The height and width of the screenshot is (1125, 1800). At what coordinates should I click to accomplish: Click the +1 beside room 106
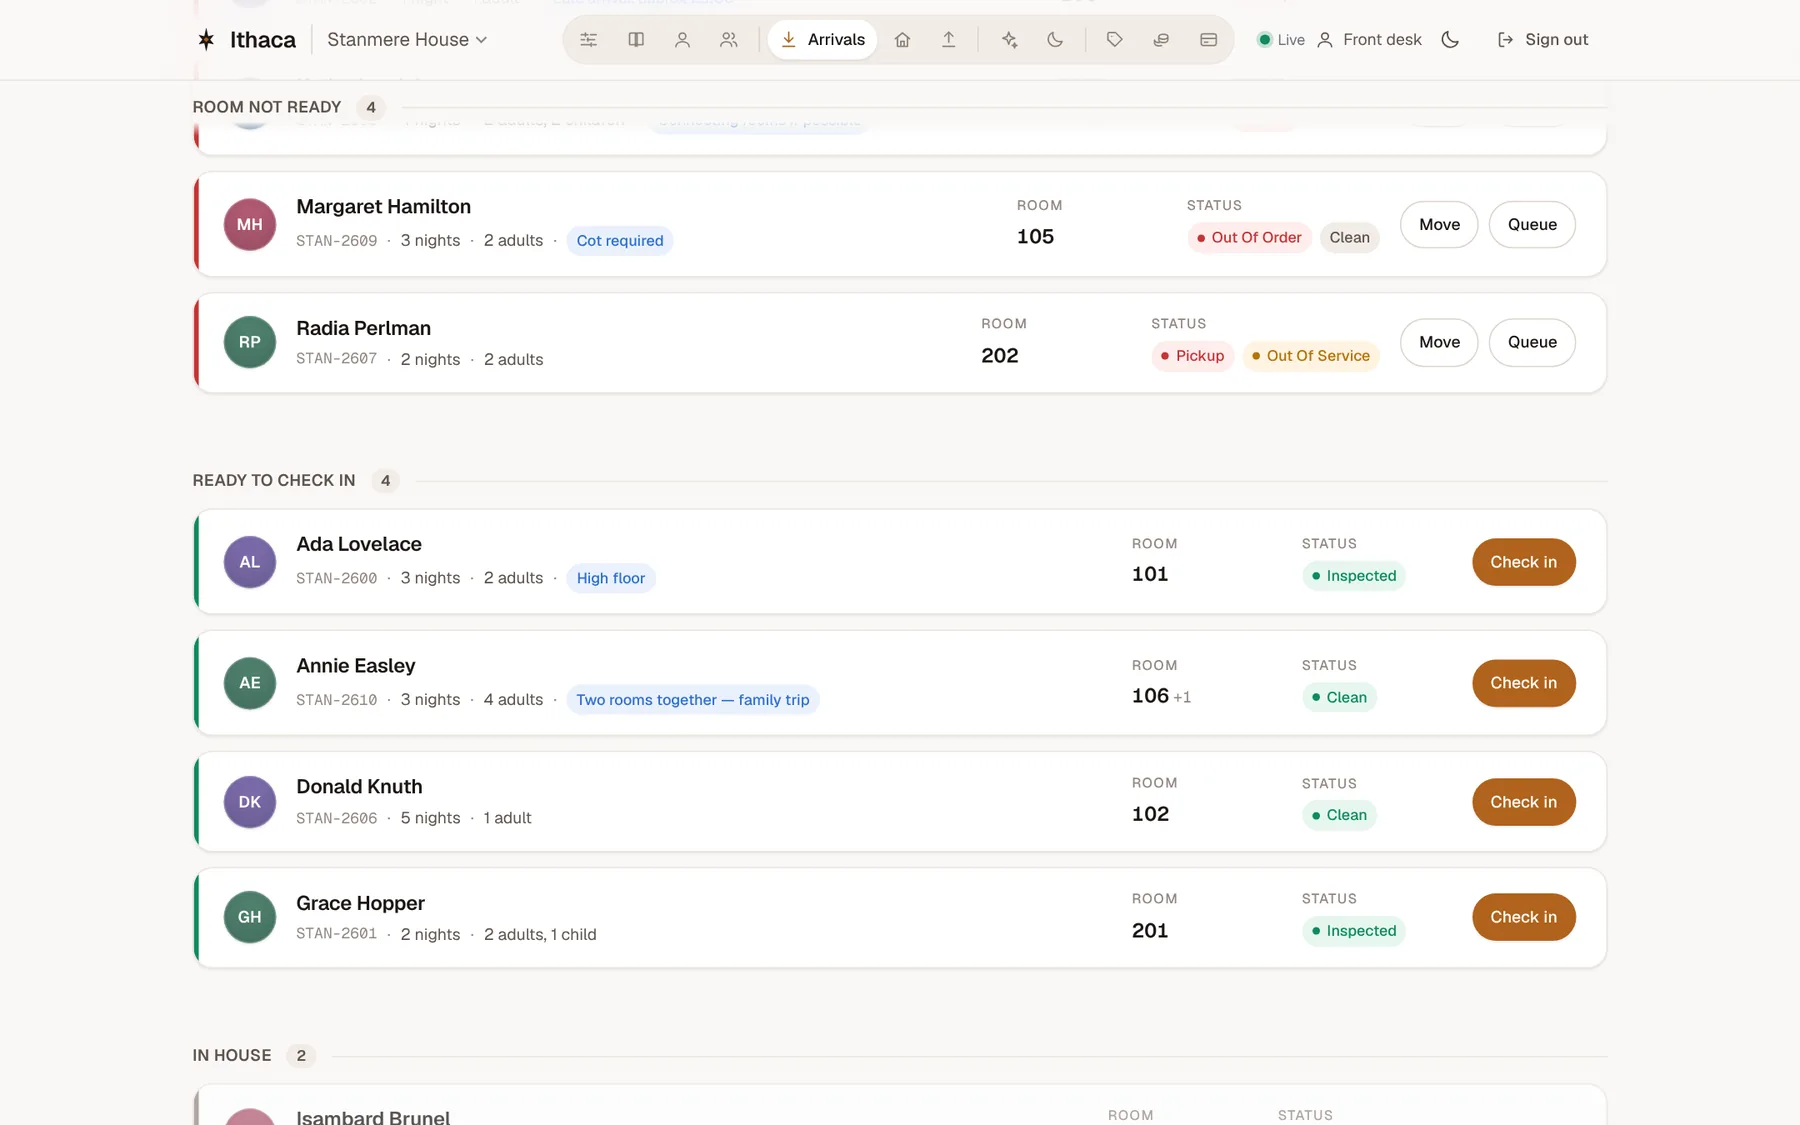pyautogui.click(x=1182, y=697)
